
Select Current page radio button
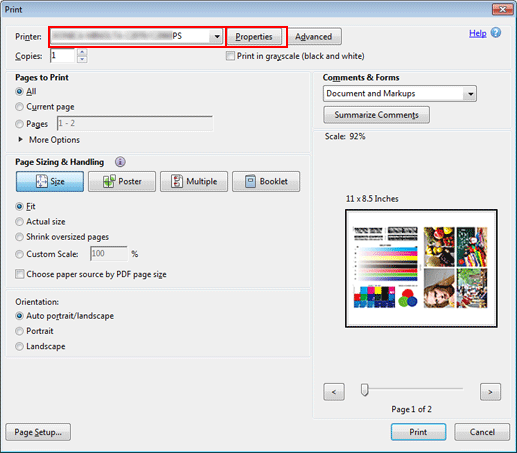coord(19,107)
